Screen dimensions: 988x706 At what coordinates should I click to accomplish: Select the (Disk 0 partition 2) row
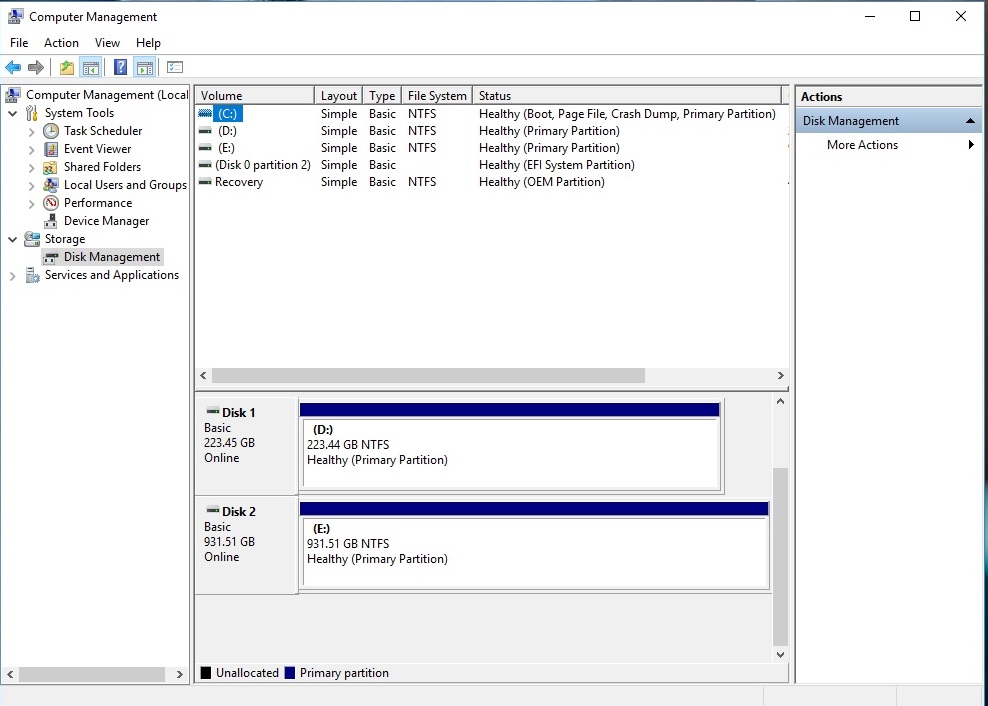tap(491, 165)
